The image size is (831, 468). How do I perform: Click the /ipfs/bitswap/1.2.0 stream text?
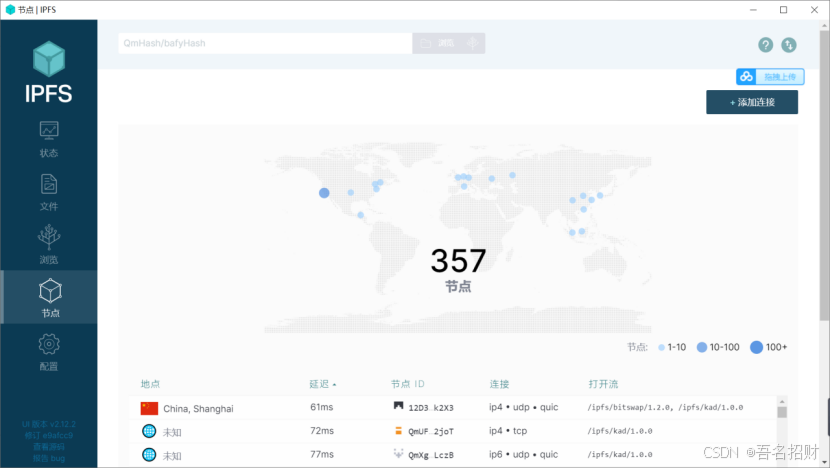click(x=630, y=407)
